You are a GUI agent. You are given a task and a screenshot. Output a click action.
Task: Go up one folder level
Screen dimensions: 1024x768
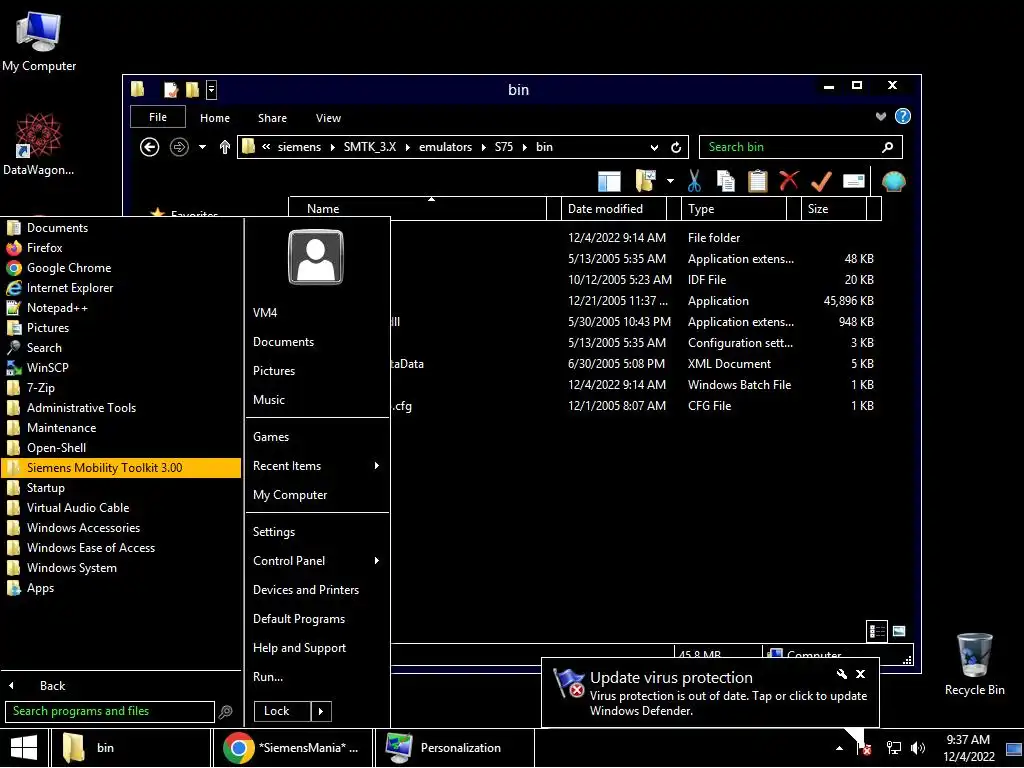pyautogui.click(x=225, y=147)
